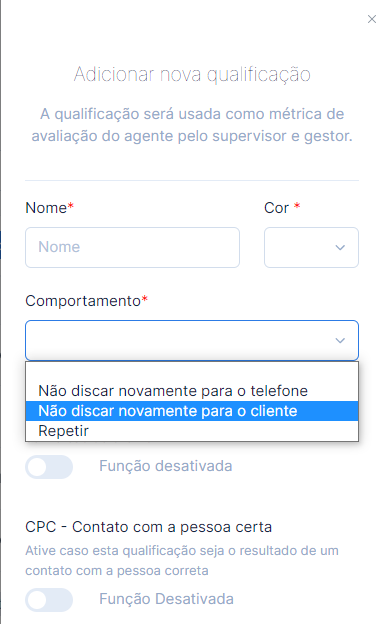Click the CPC Função Desativada label text
382x624 pixels.
[166, 599]
